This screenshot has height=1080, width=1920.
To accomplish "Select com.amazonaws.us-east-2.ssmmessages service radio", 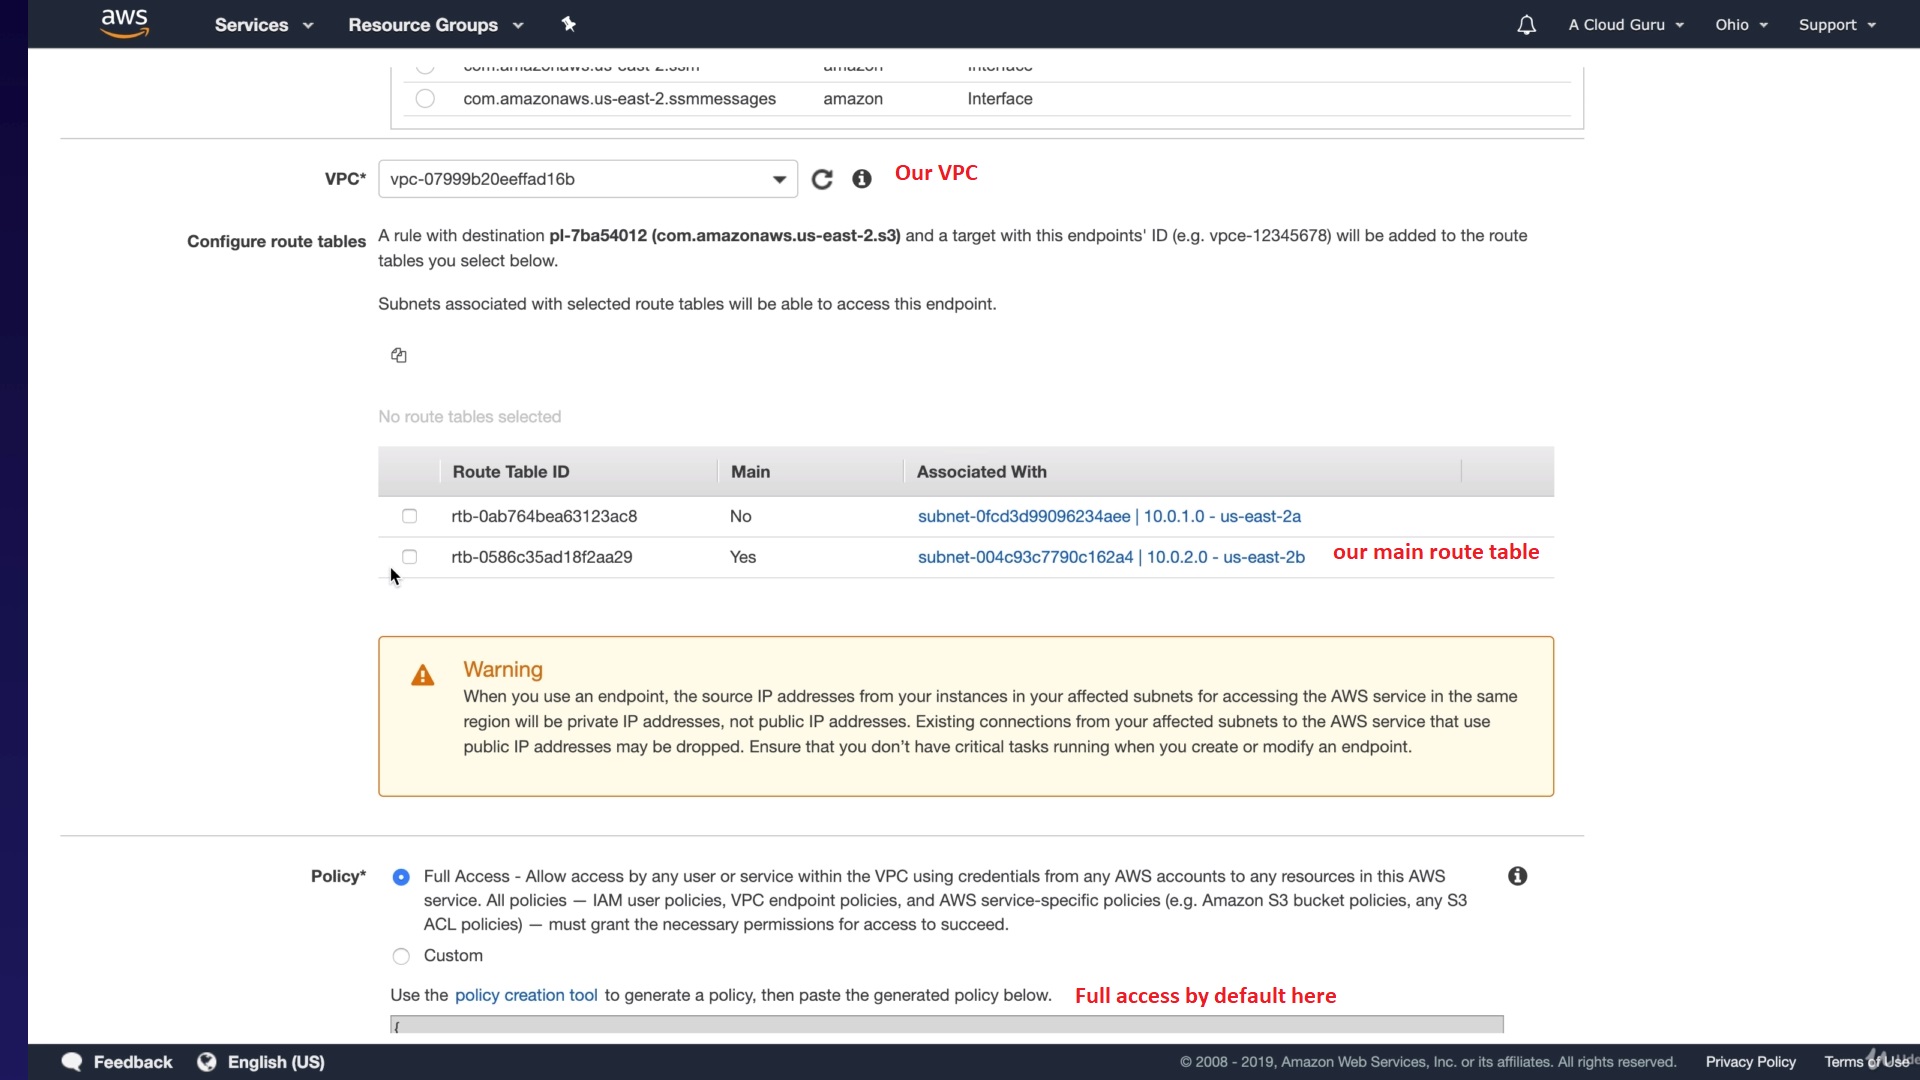I will [x=425, y=99].
